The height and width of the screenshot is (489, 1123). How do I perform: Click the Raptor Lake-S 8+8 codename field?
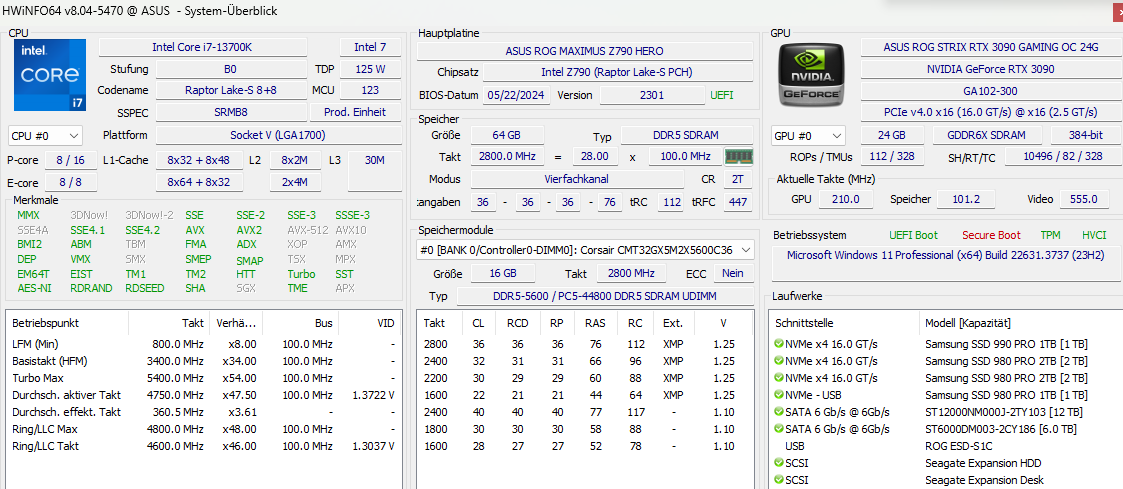click(230, 90)
